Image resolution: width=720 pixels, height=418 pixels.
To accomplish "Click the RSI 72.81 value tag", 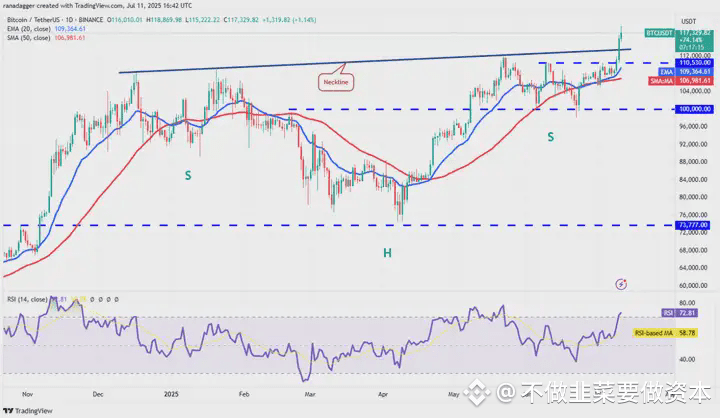I will pos(680,313).
